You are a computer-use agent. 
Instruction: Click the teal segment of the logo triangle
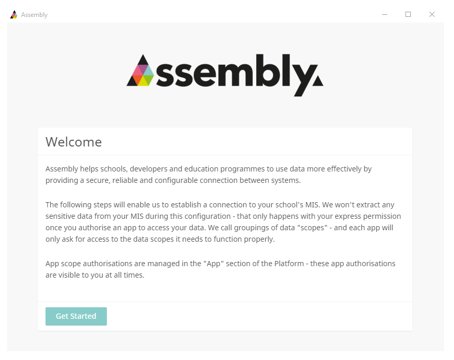(149, 72)
